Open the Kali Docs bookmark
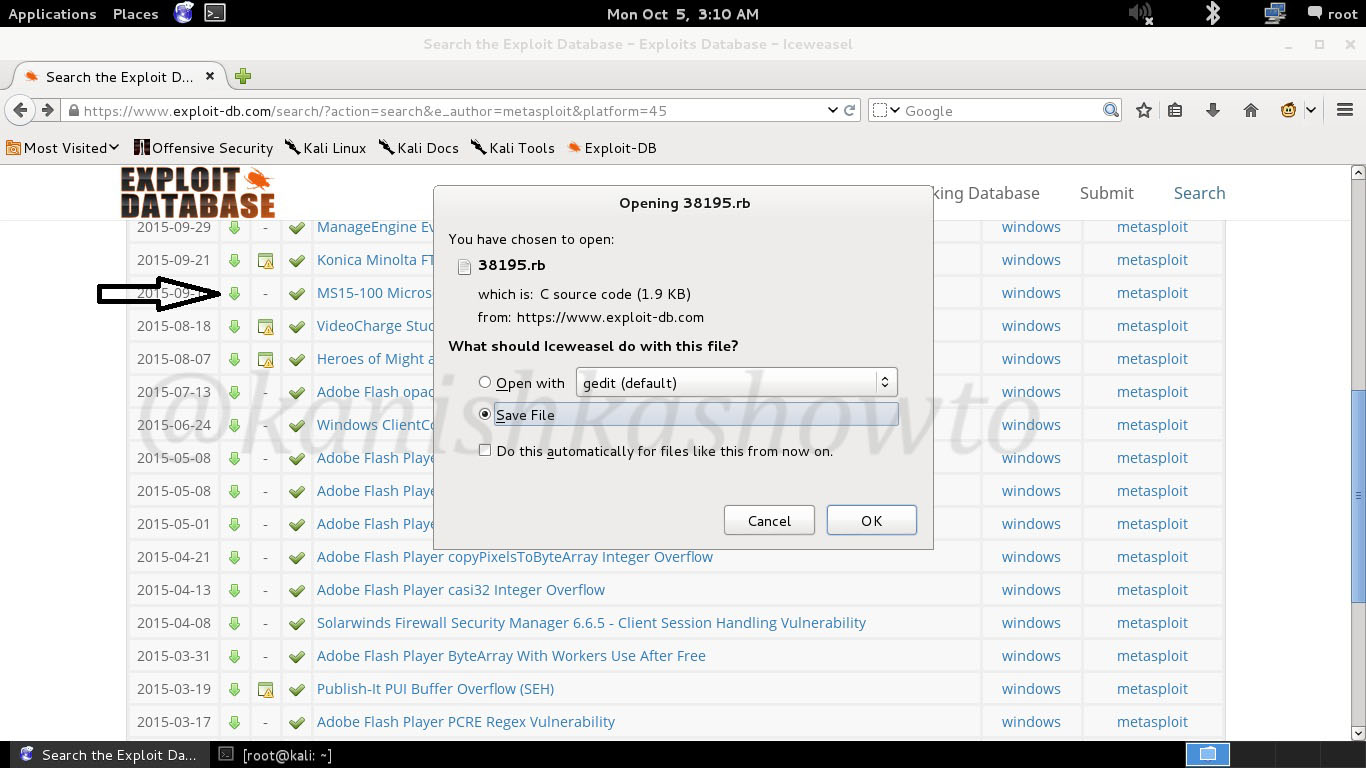The height and width of the screenshot is (768, 1366). (x=418, y=148)
